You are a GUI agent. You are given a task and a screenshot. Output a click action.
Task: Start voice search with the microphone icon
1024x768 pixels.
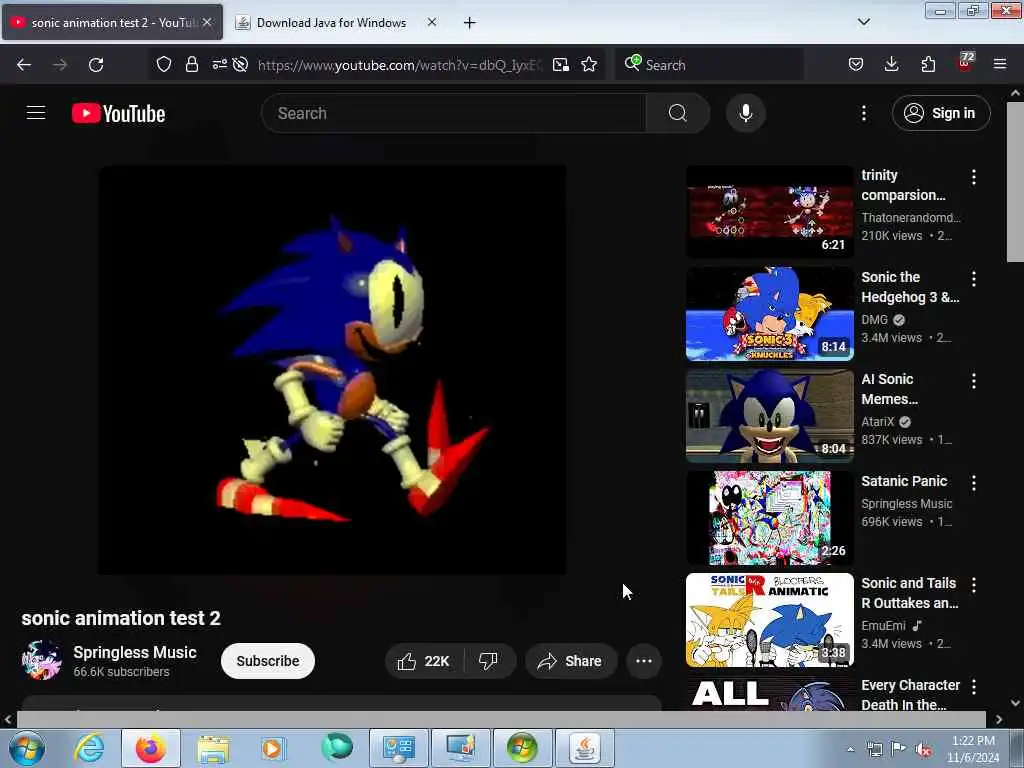745,113
